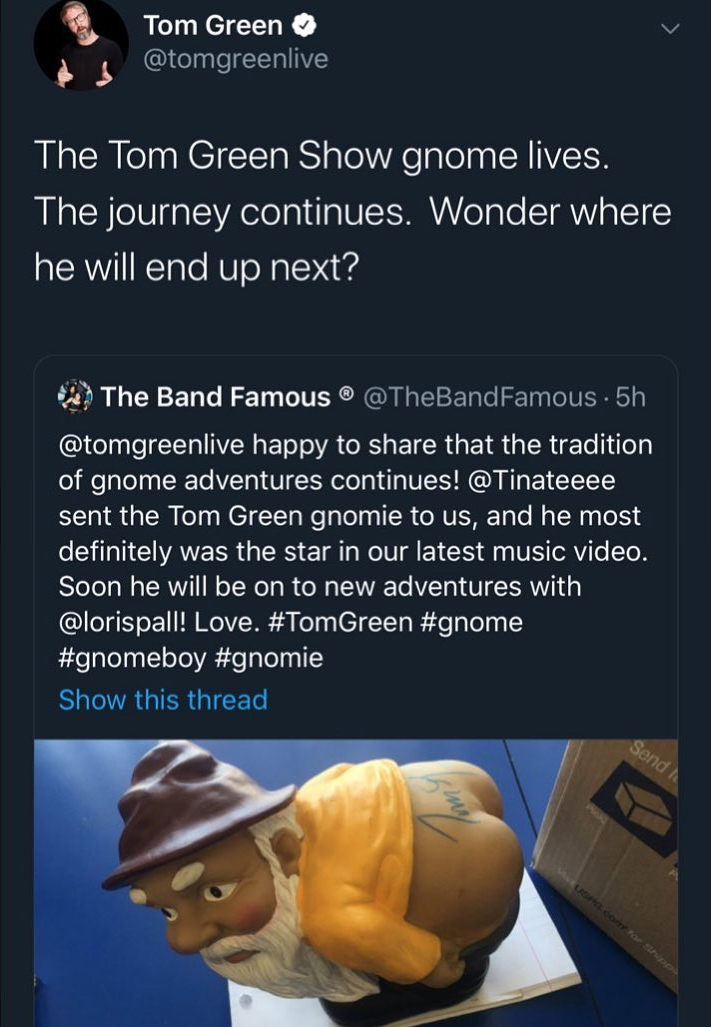Open the @TheBandFamous handle

pos(479,397)
